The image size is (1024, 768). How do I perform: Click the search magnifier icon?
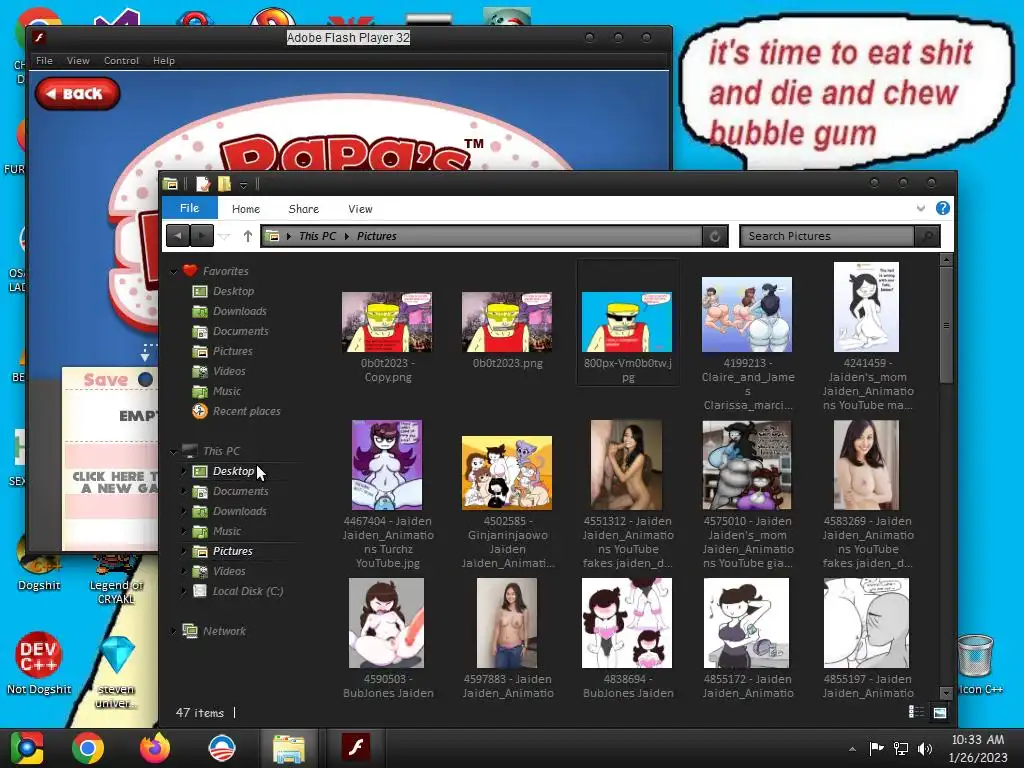click(927, 236)
